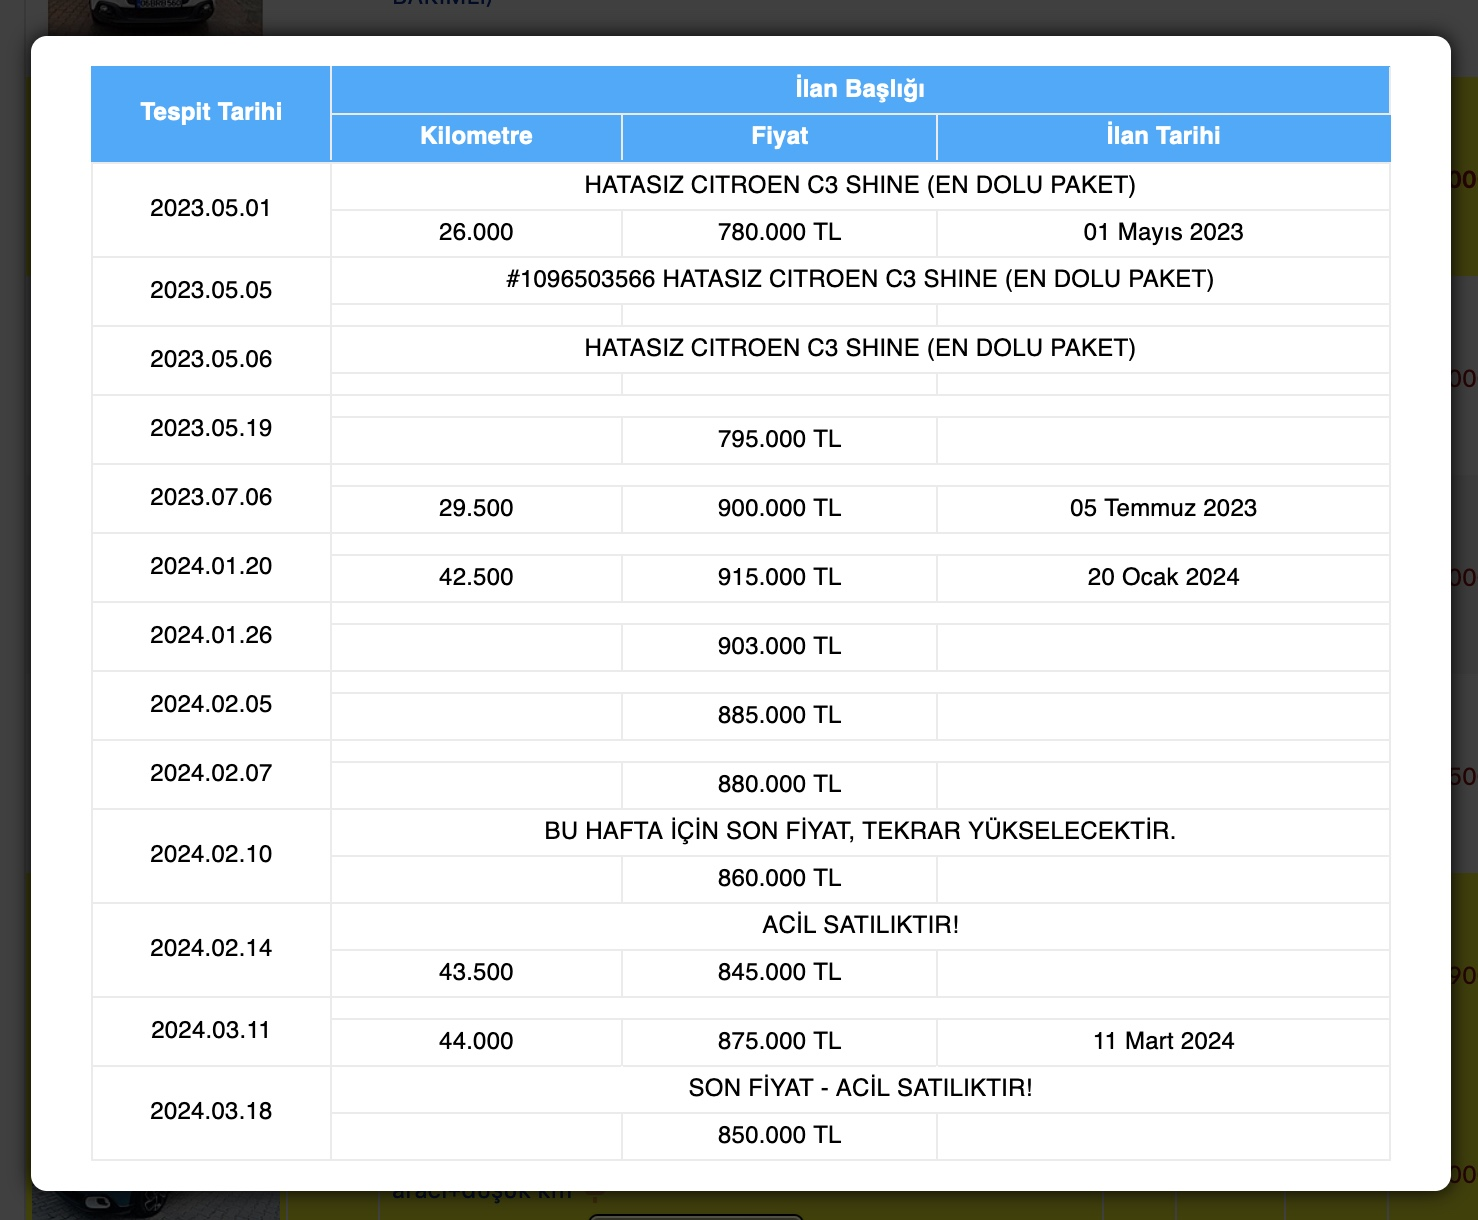The height and width of the screenshot is (1220, 1478).
Task: Click the detection date 2023.05.19
Action: click(211, 428)
